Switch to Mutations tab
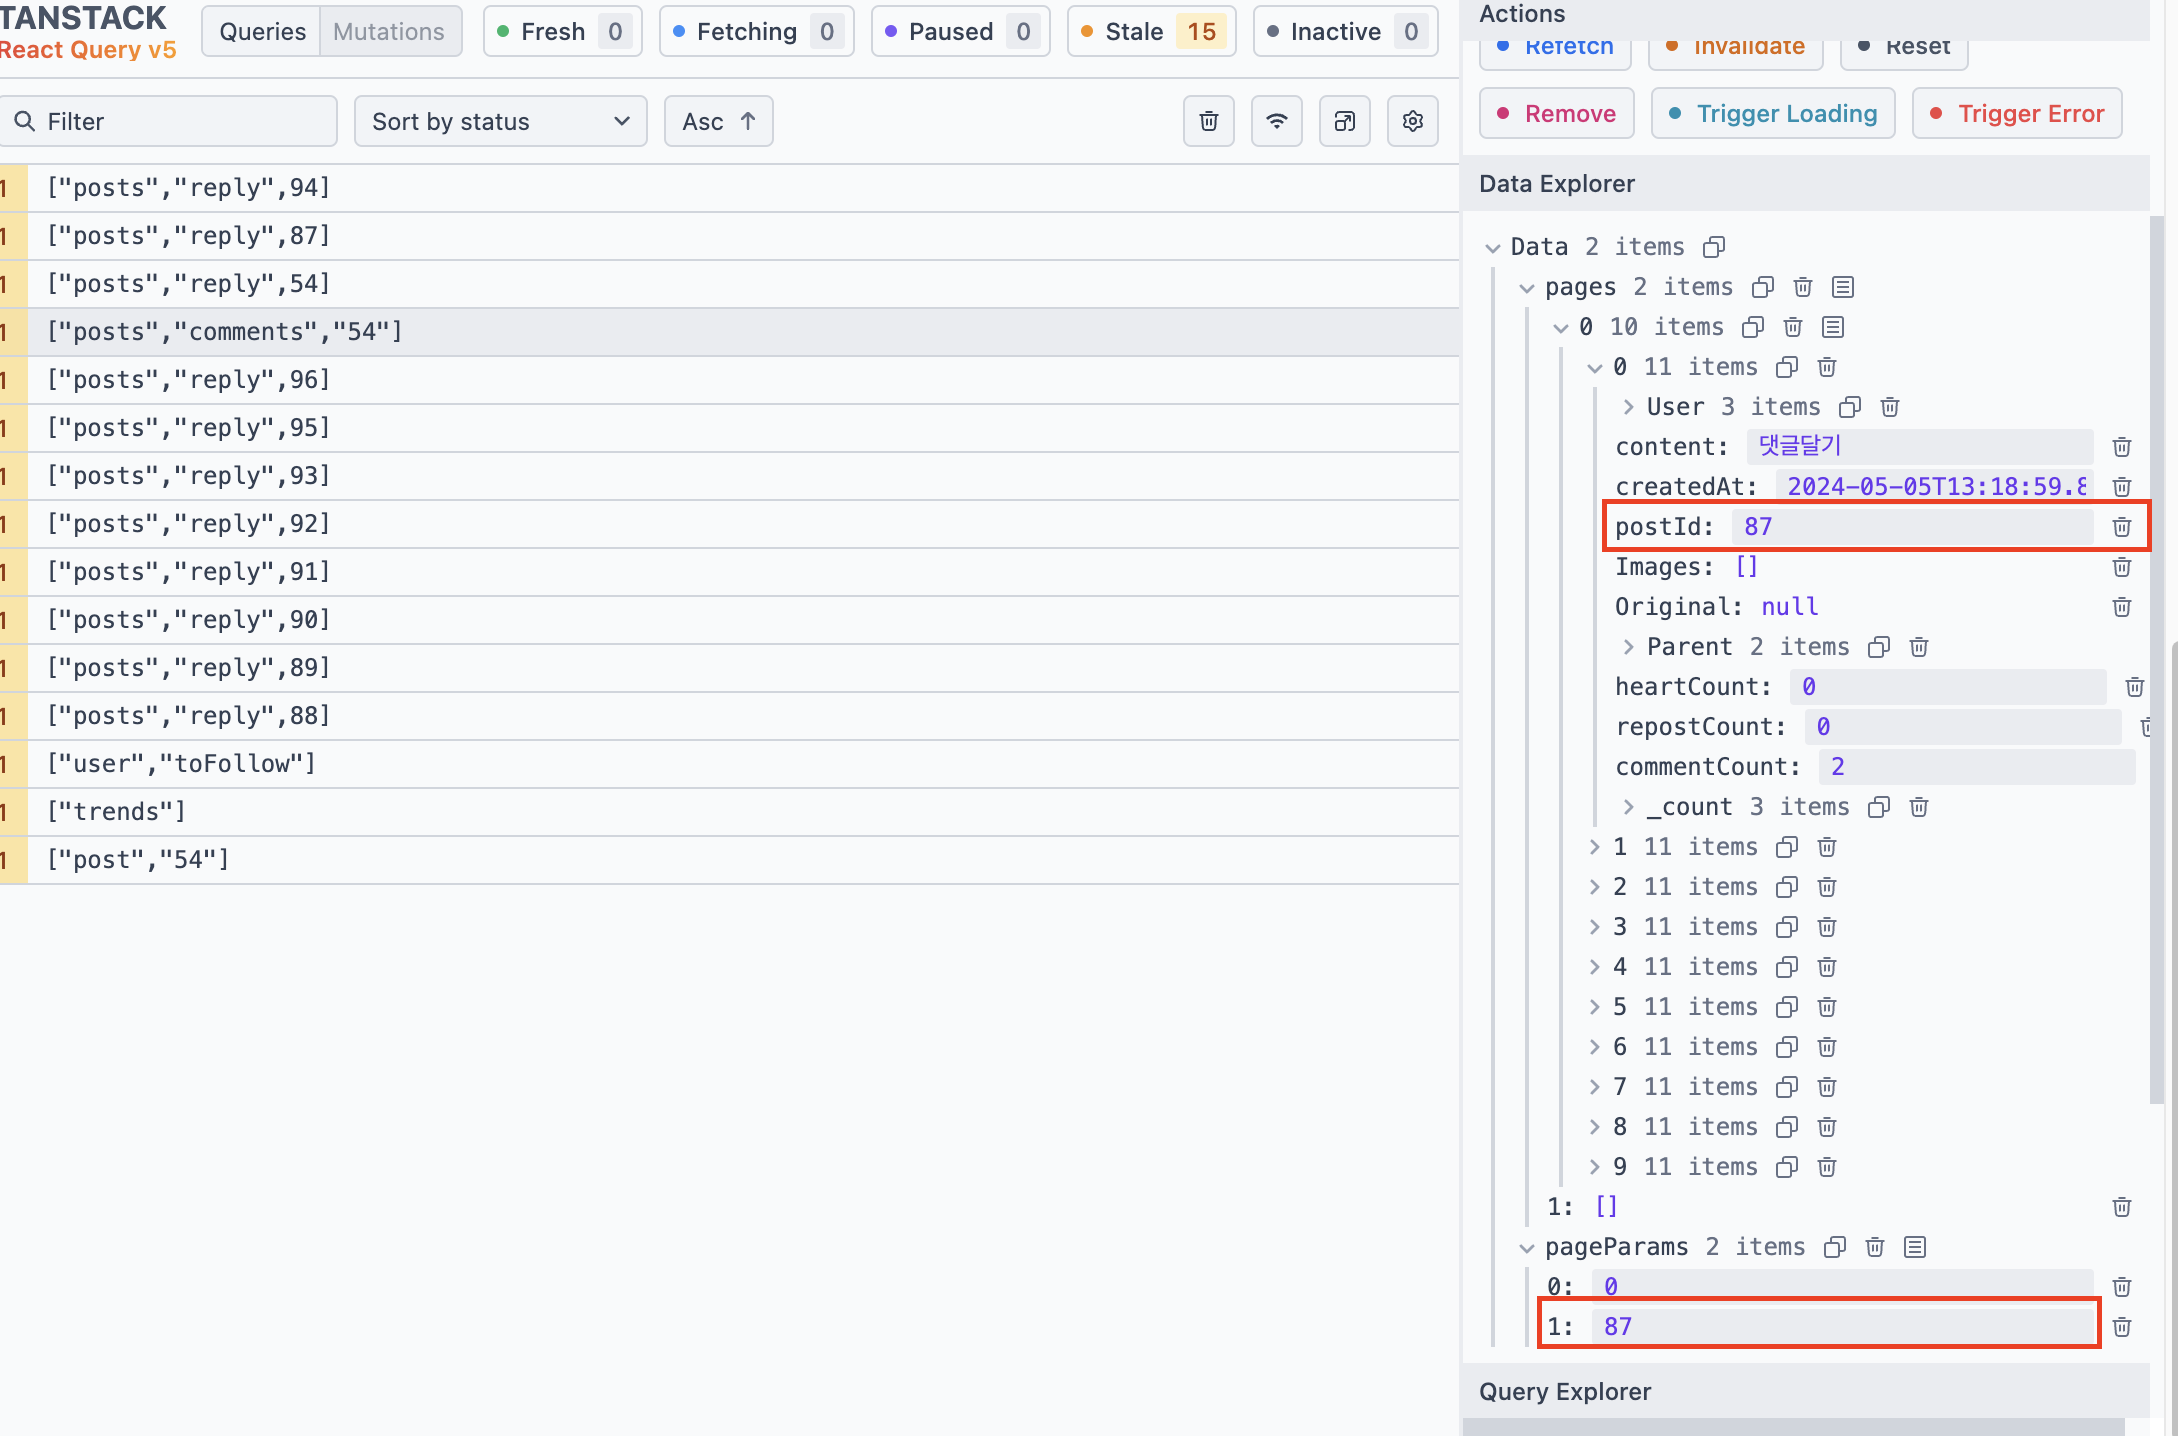The image size is (2178, 1436). pos(389,31)
